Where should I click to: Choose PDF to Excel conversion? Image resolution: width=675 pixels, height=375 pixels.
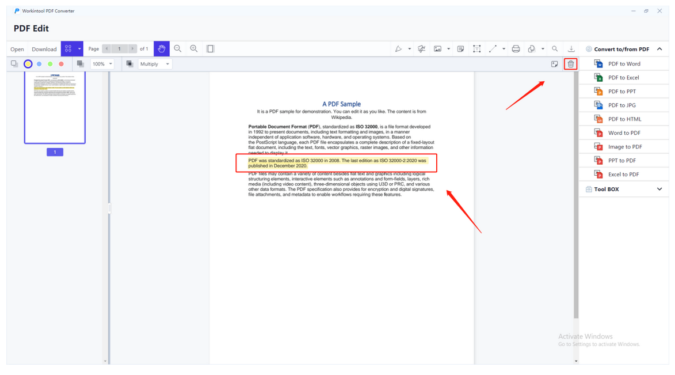pyautogui.click(x=624, y=77)
